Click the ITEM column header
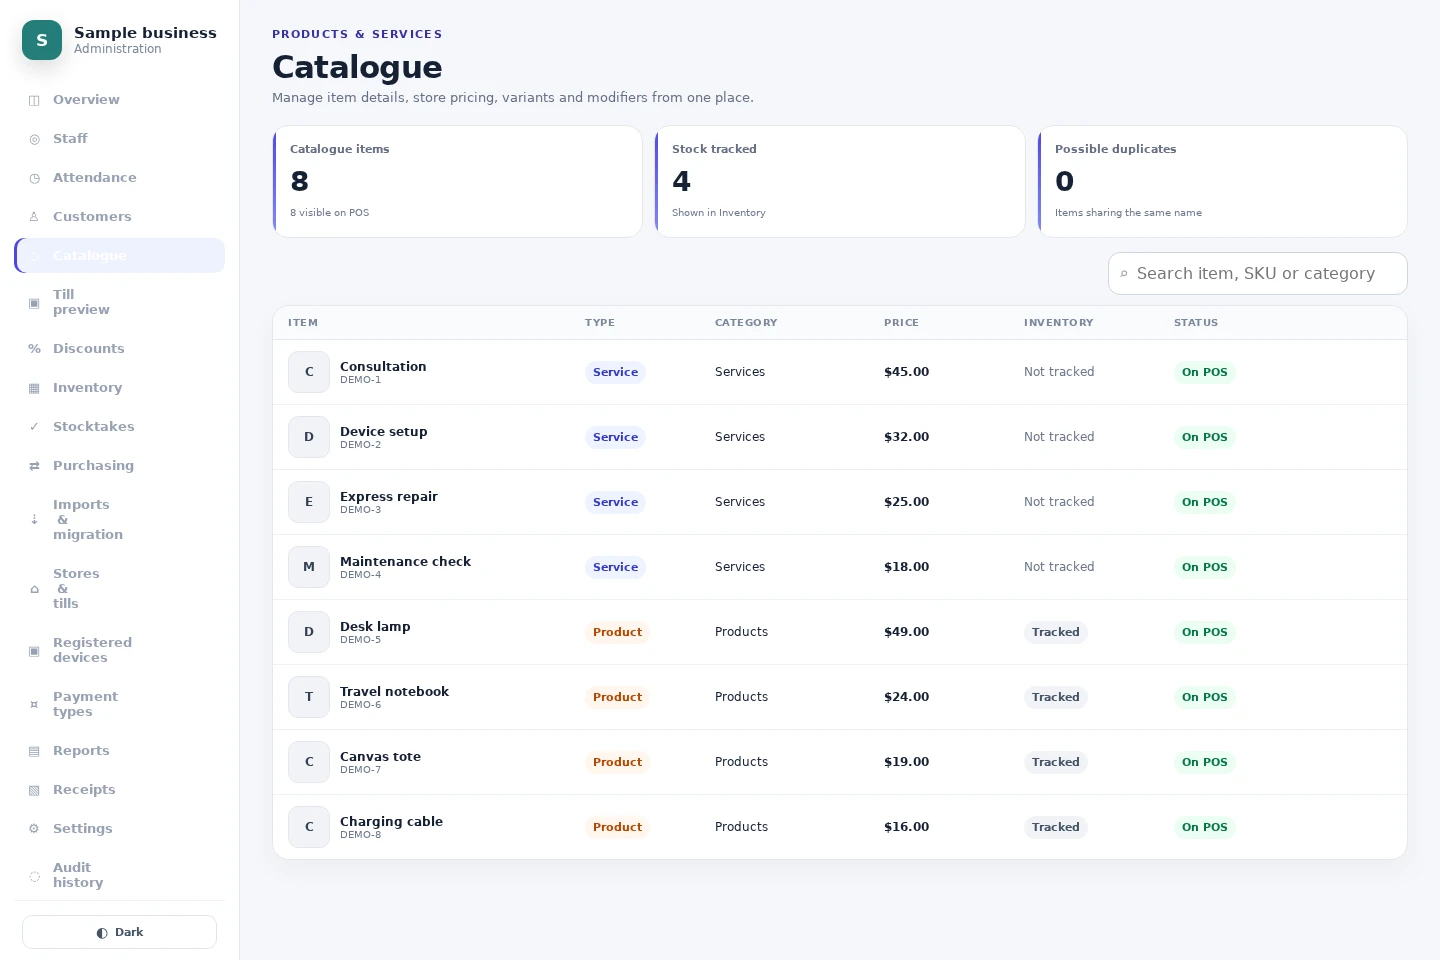 (x=303, y=323)
